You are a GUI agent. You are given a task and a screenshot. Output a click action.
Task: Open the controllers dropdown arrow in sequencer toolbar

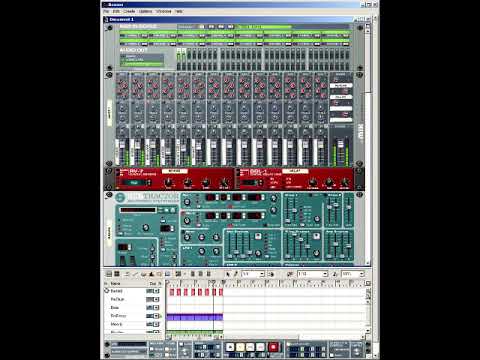coord(184,274)
